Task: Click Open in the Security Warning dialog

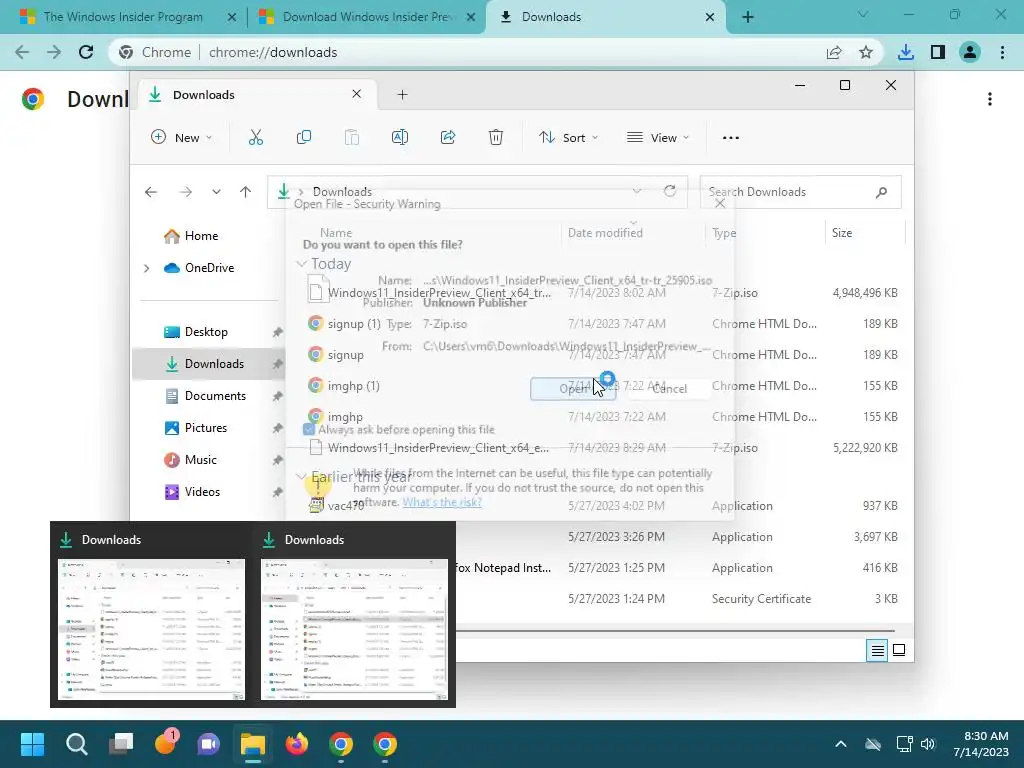Action: pyautogui.click(x=573, y=389)
